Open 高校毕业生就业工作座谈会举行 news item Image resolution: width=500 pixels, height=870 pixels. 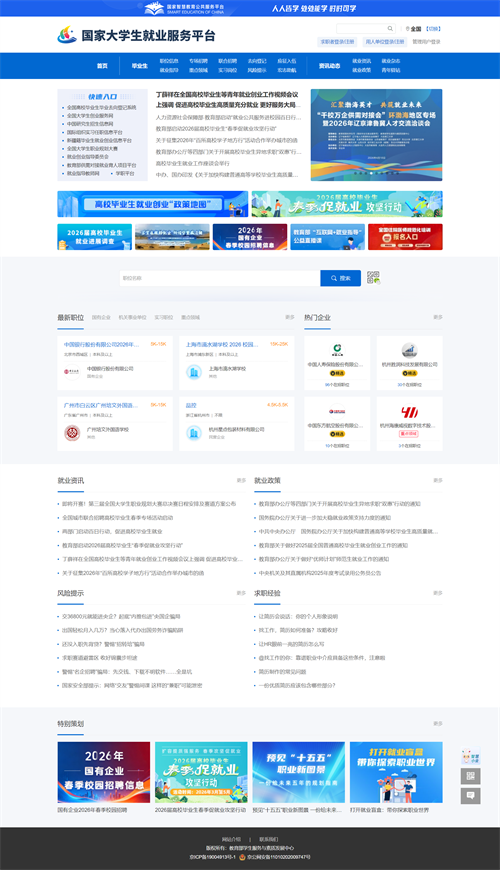[193, 163]
